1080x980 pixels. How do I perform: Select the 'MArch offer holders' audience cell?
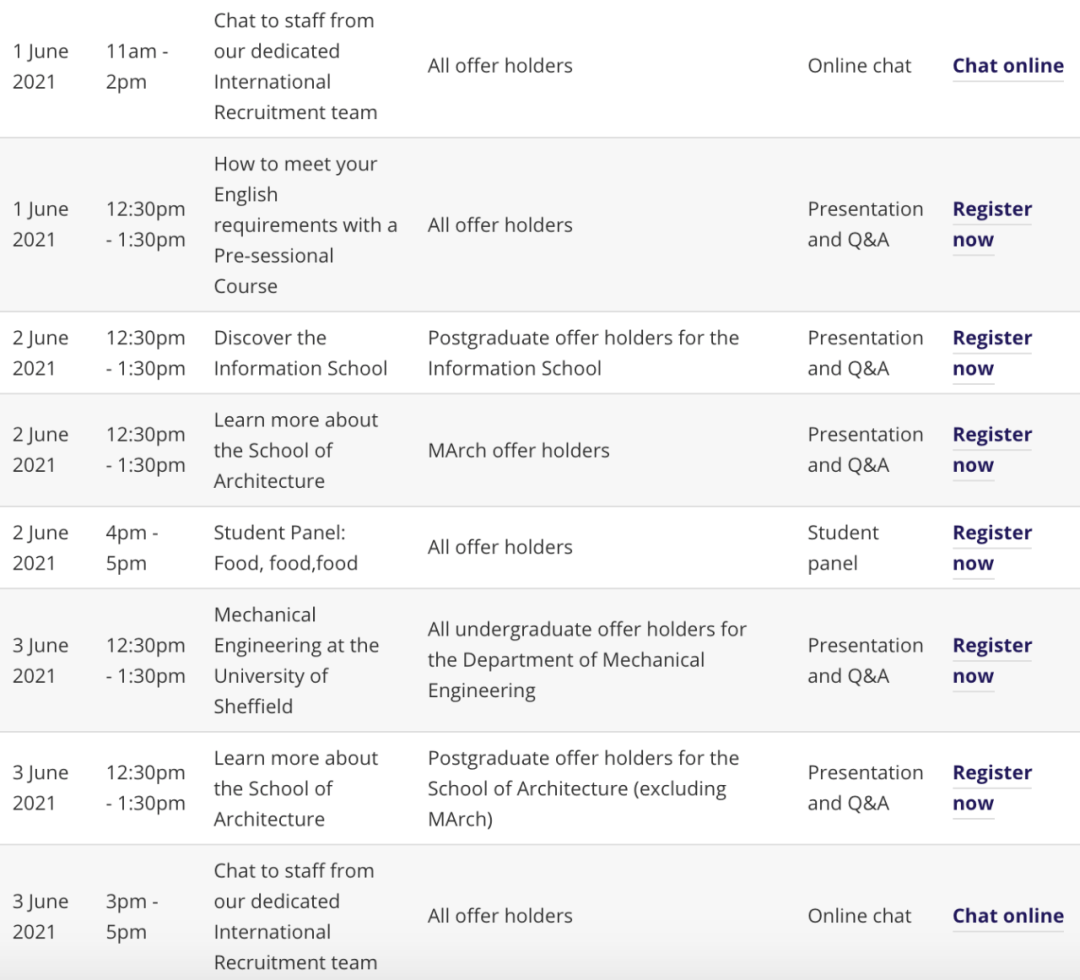tap(518, 451)
